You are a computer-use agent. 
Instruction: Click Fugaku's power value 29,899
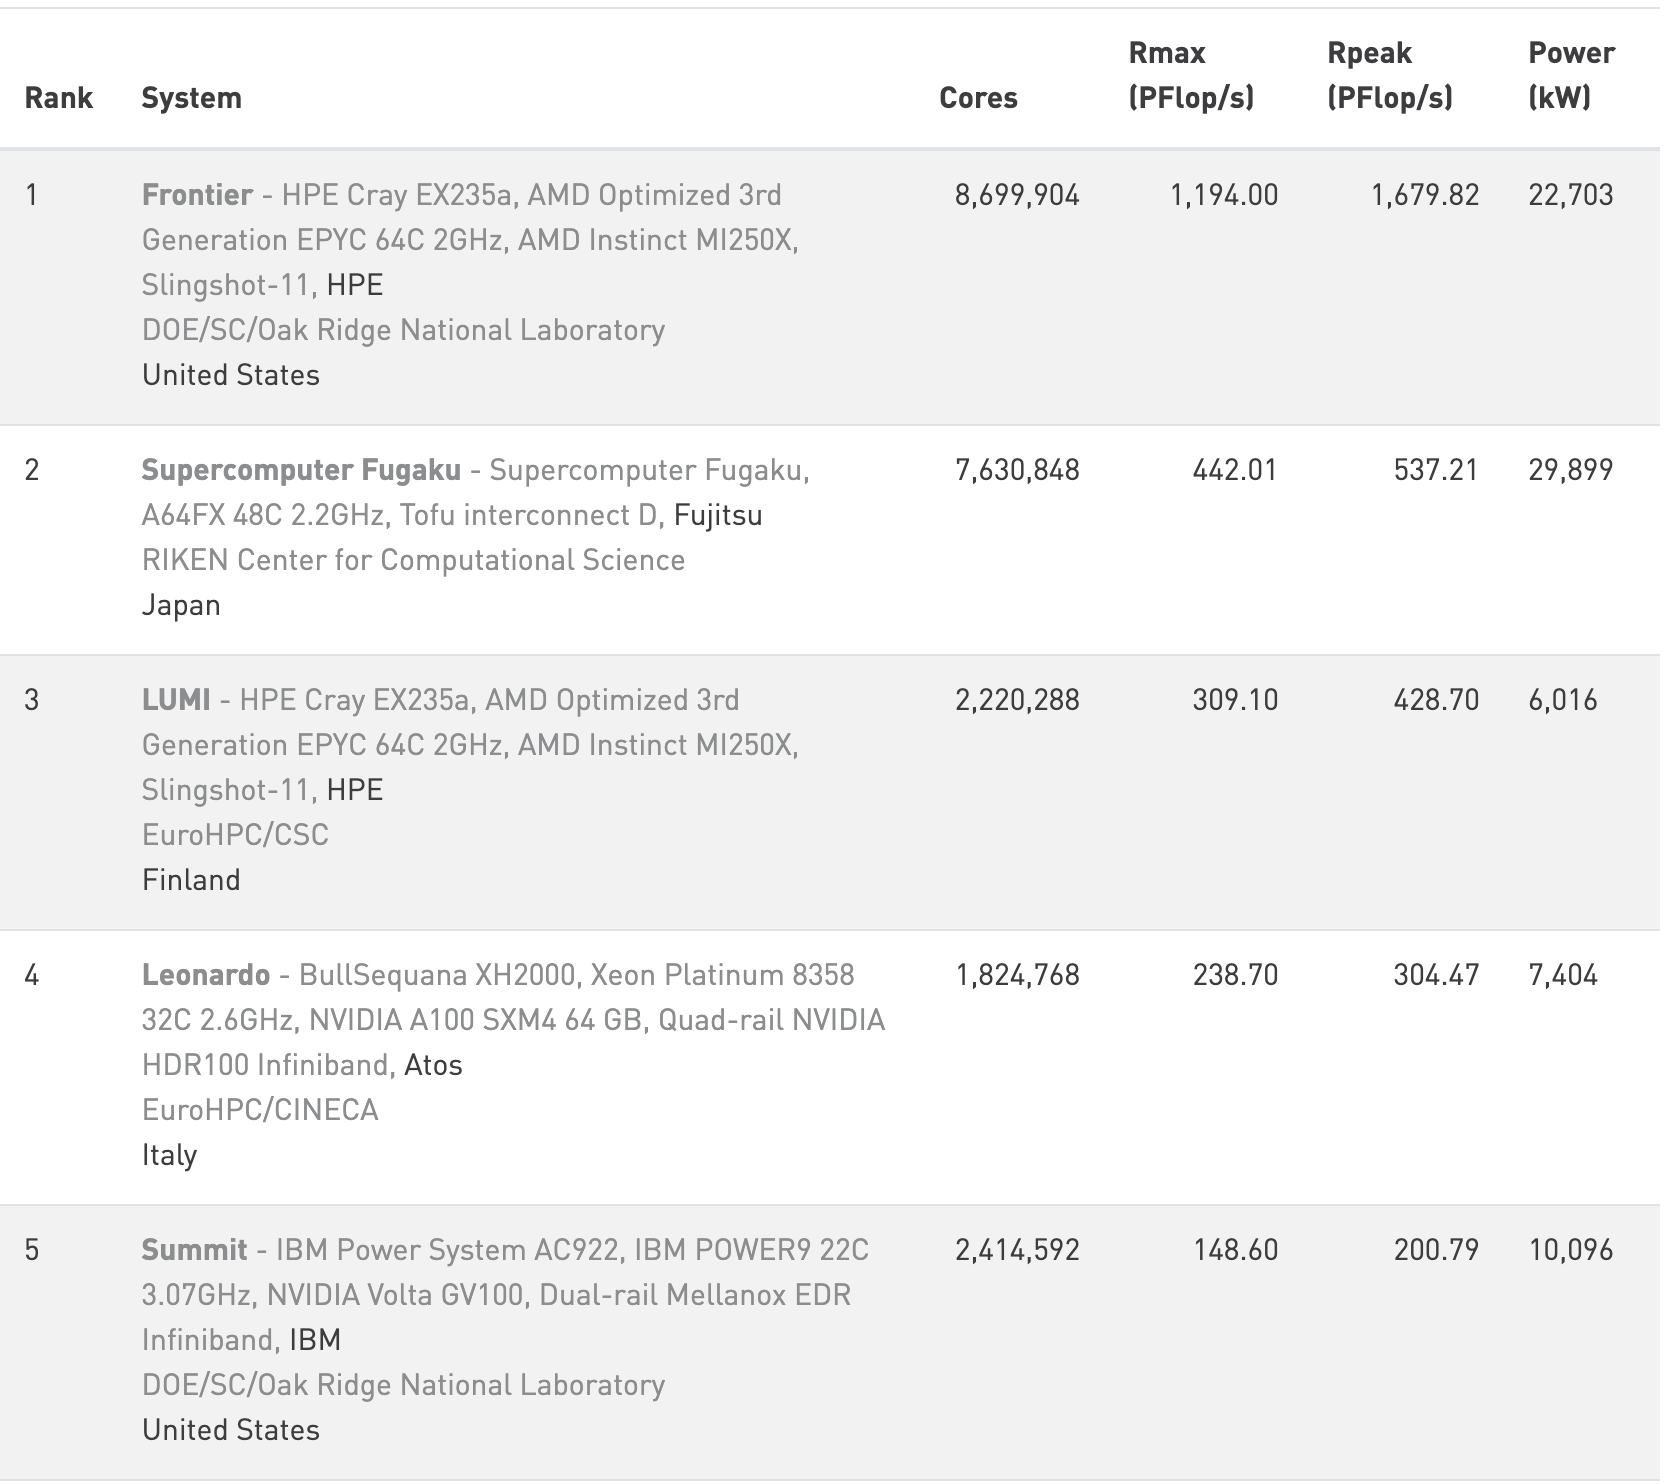[x=1570, y=470]
